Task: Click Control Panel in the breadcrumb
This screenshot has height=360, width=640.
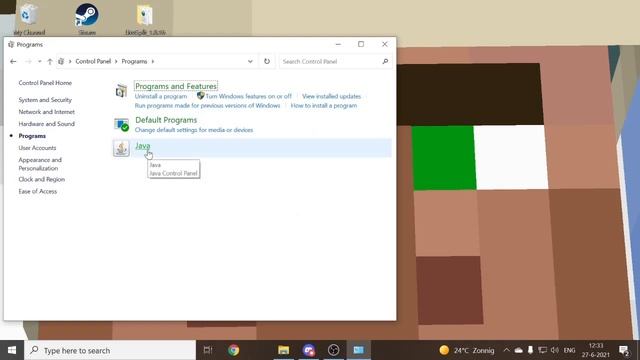Action: click(x=93, y=62)
